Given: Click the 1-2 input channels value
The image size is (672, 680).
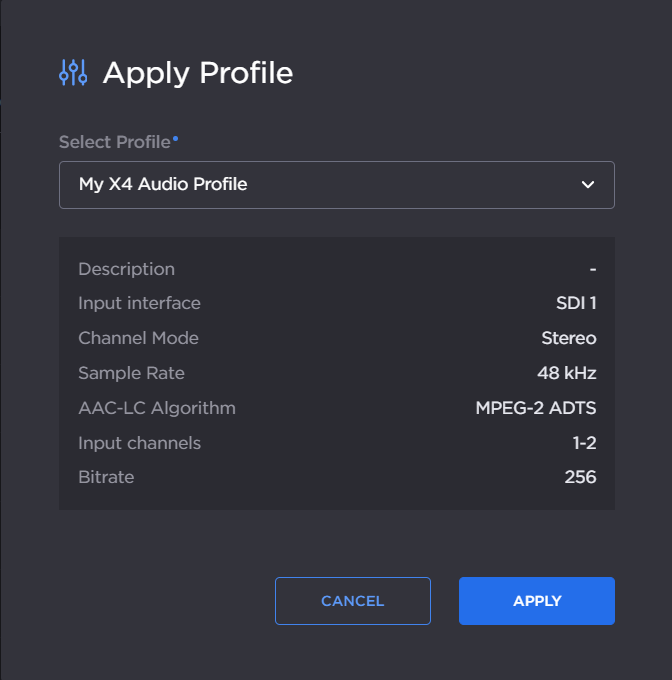Looking at the screenshot, I should (x=584, y=443).
